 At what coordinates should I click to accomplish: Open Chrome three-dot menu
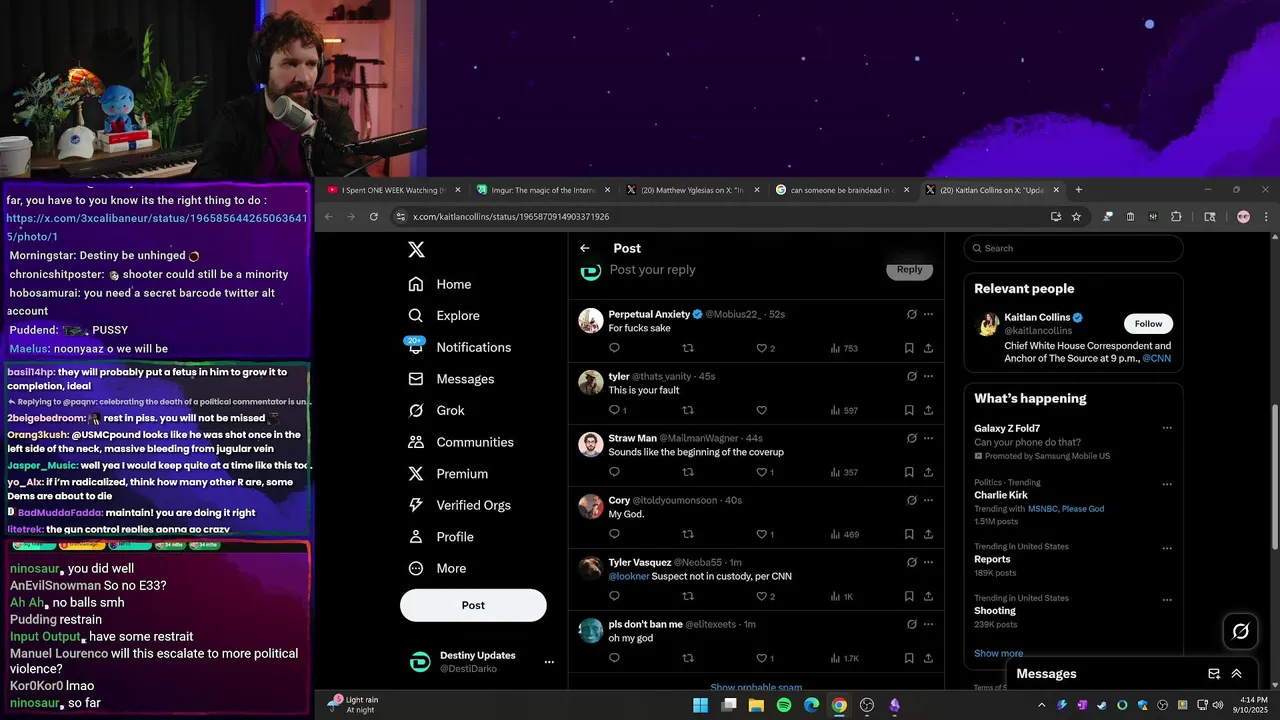(1266, 216)
